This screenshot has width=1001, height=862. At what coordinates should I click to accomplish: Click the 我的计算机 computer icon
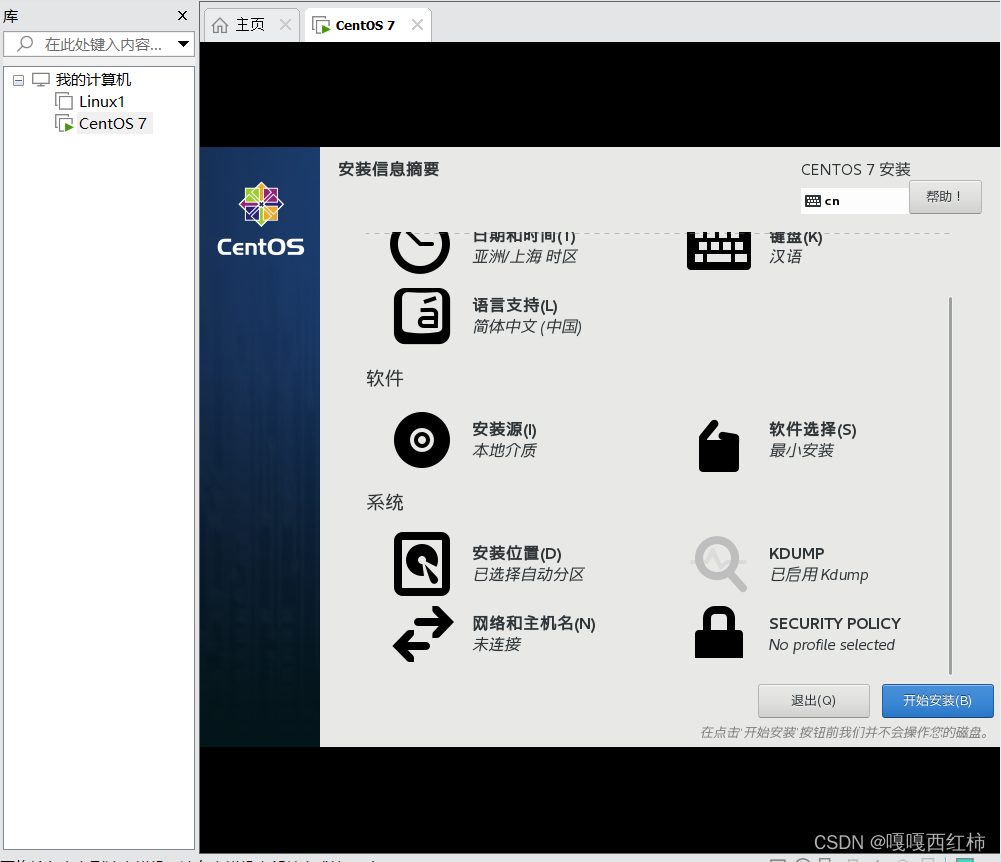click(41, 79)
